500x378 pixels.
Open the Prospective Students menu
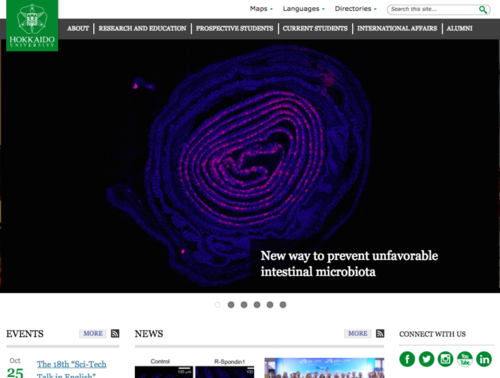point(234,28)
